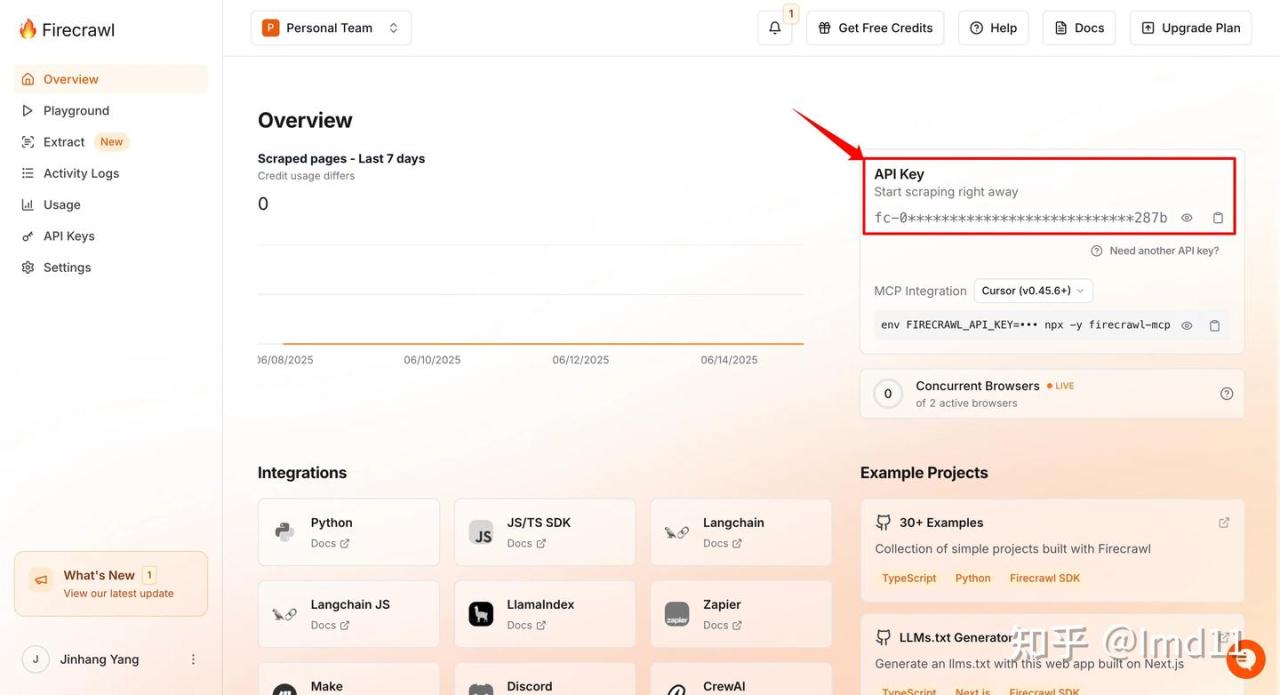Open the Cursor MCP client dropdown
The width and height of the screenshot is (1280, 695).
[1033, 291]
